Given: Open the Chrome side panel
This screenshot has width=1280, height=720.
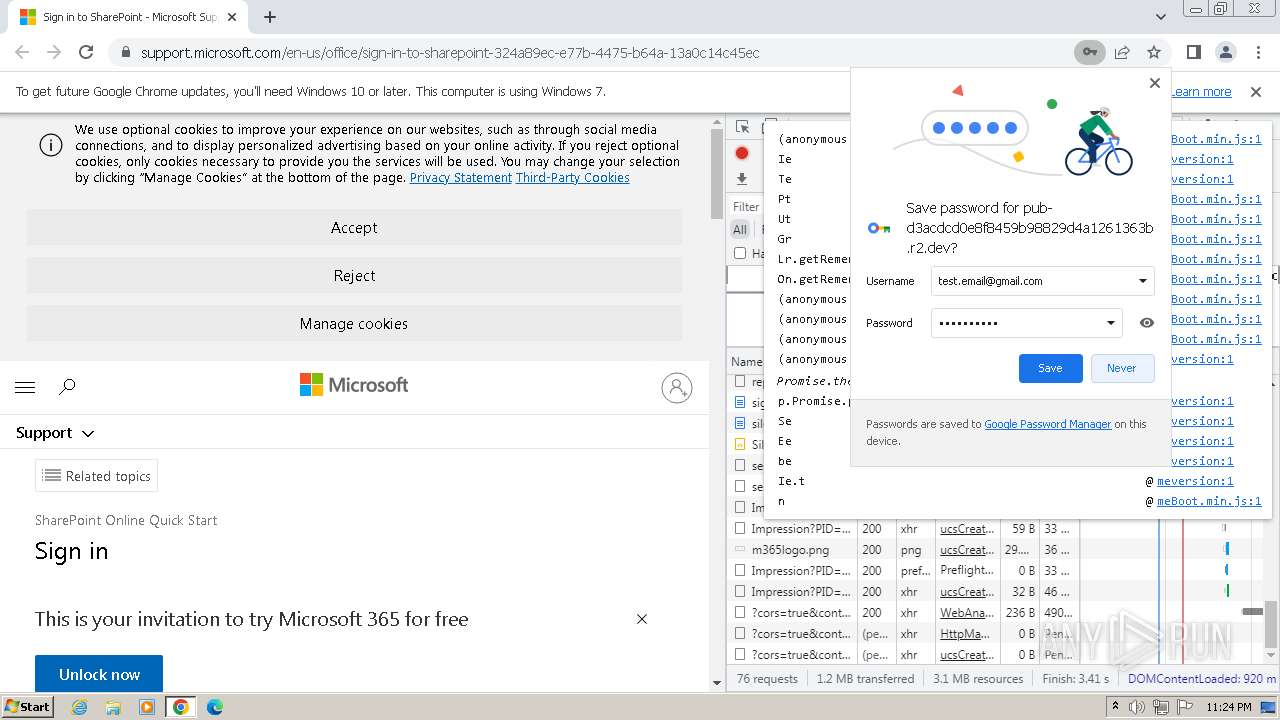Looking at the screenshot, I should (x=1194, y=52).
